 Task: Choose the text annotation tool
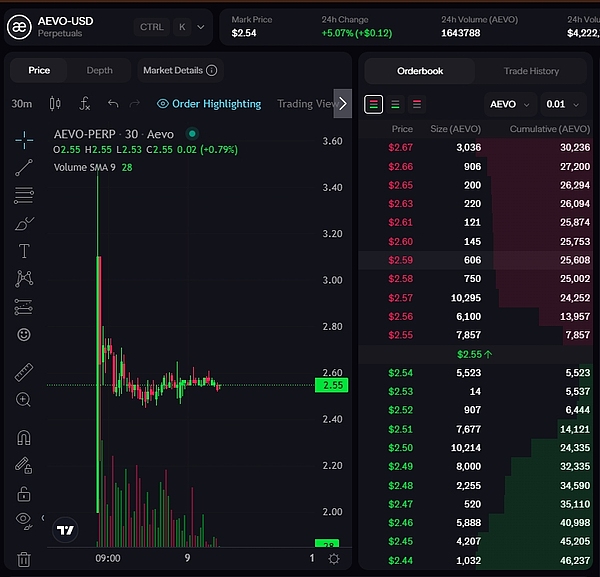click(24, 251)
